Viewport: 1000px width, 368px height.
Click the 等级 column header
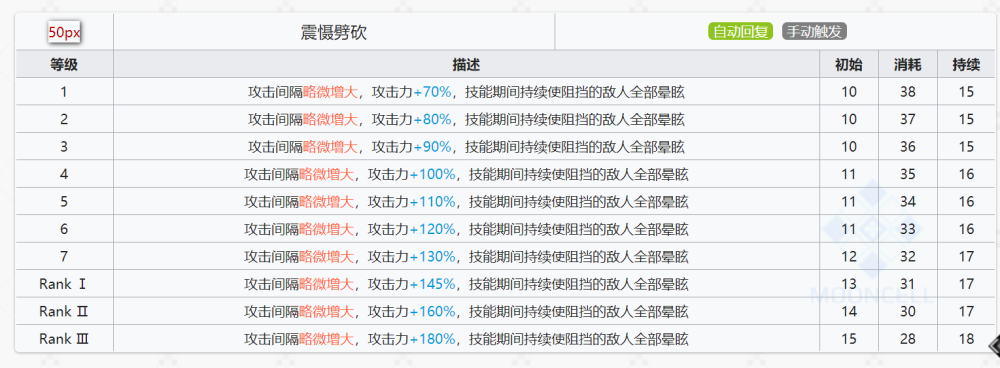(x=64, y=64)
